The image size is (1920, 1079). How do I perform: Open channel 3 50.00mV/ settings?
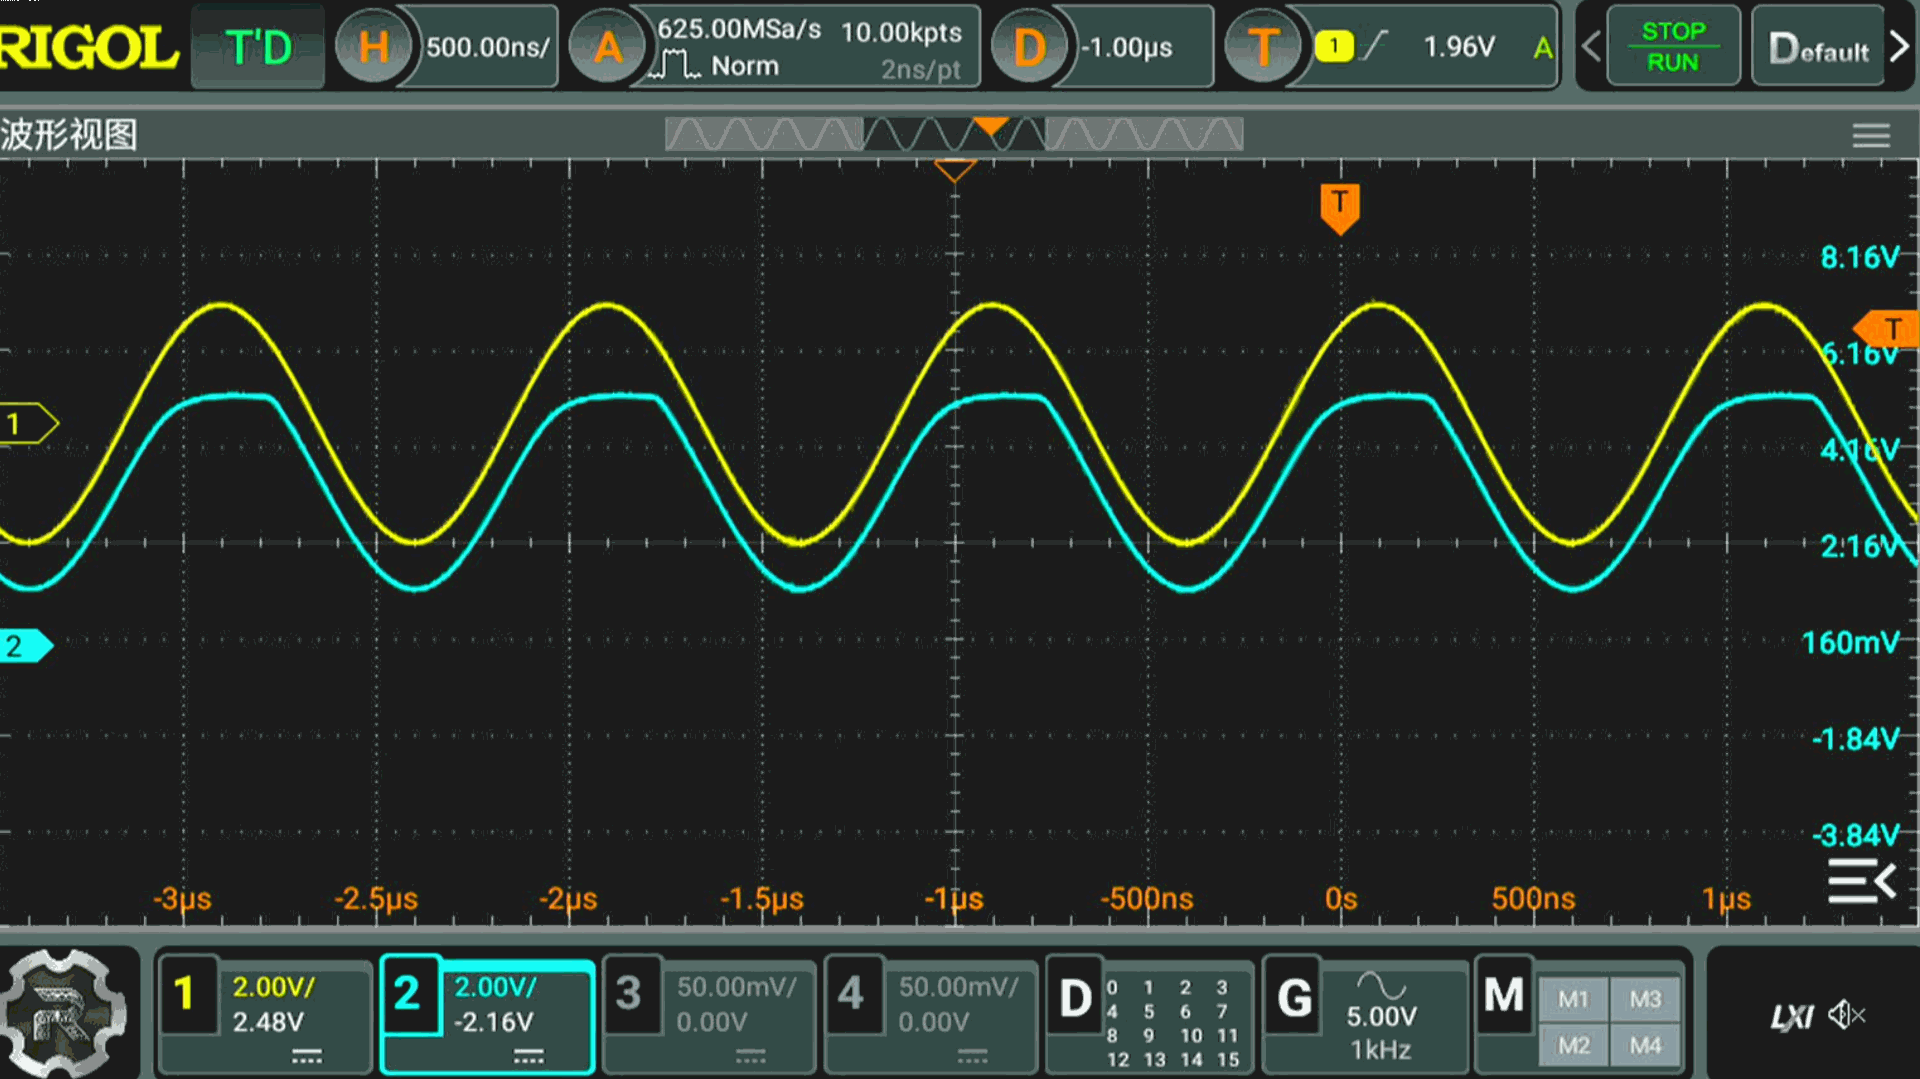tap(736, 987)
